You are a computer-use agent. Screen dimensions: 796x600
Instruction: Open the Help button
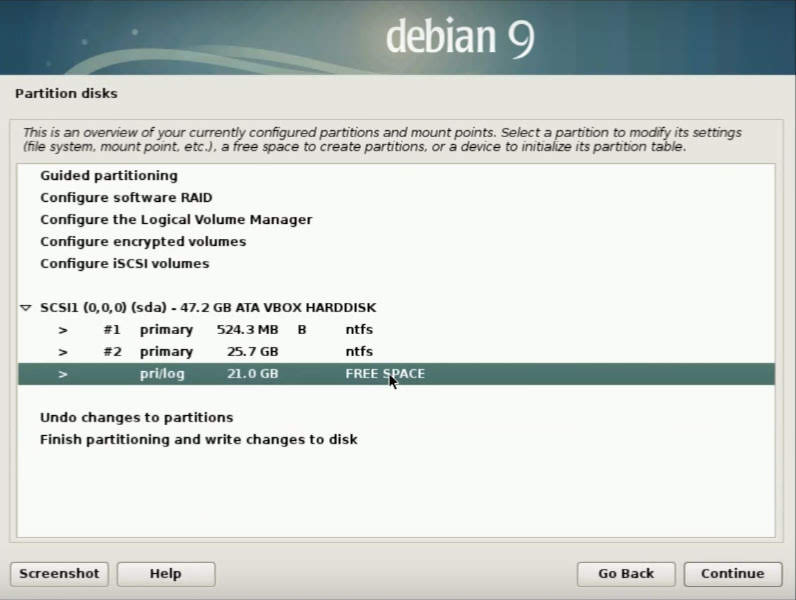[166, 574]
